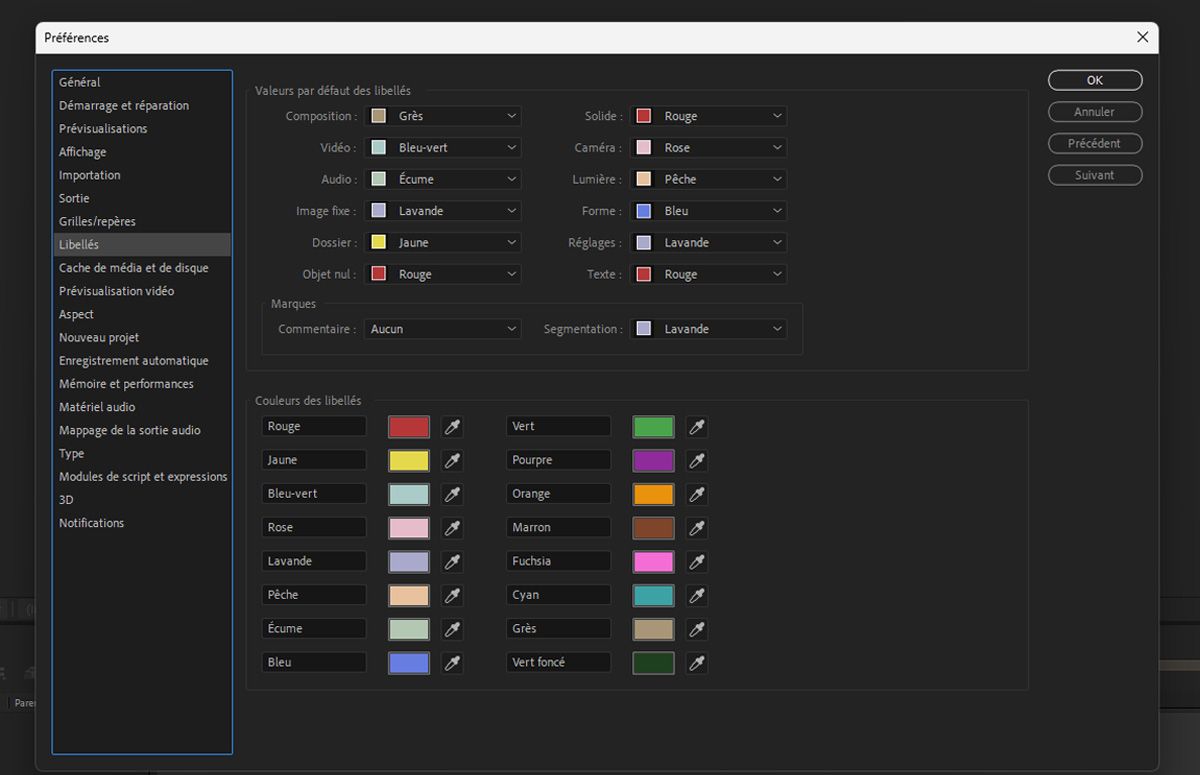Viewport: 1200px width, 775px height.
Task: Click the Pourpre color swatch
Action: pyautogui.click(x=654, y=461)
